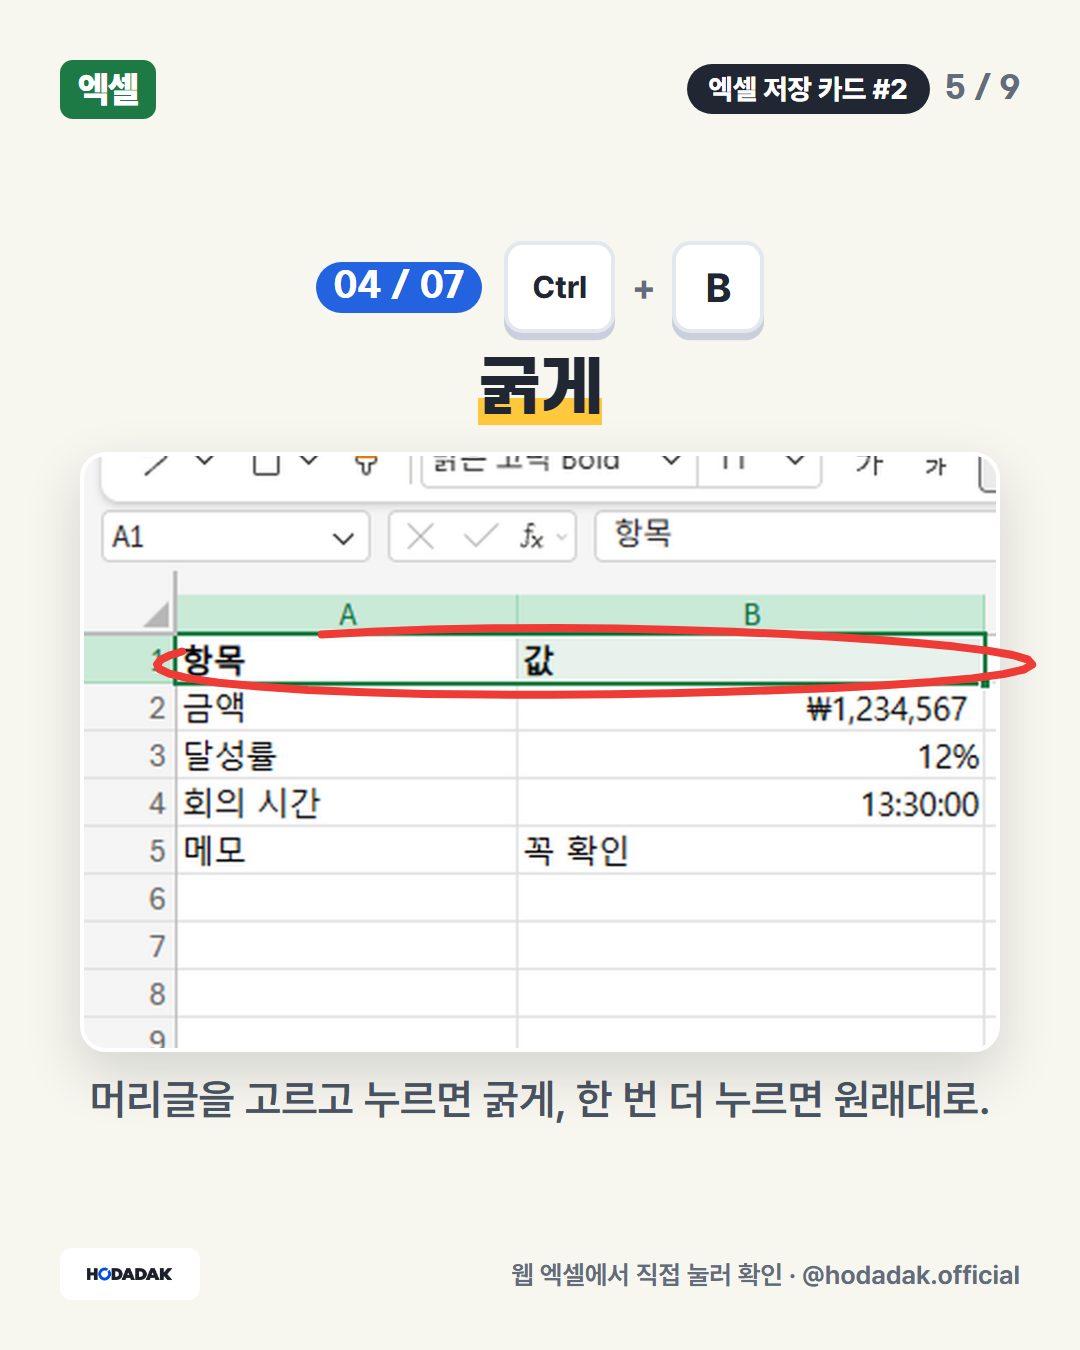
Task: Click the HODADAK logo
Action: click(130, 1274)
